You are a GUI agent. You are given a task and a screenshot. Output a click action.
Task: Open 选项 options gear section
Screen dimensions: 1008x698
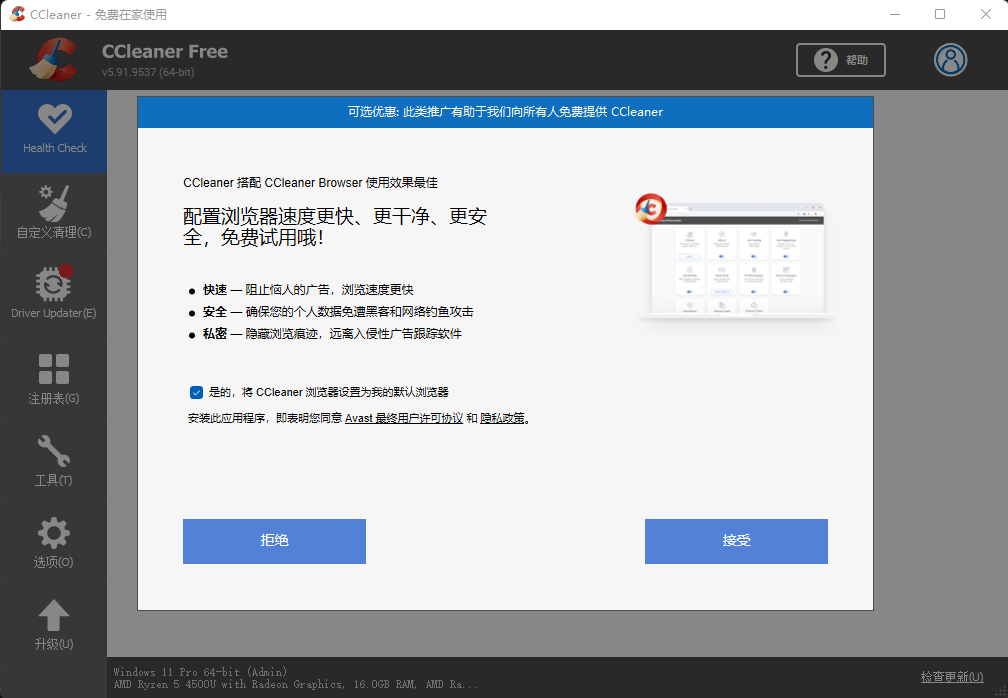(54, 542)
